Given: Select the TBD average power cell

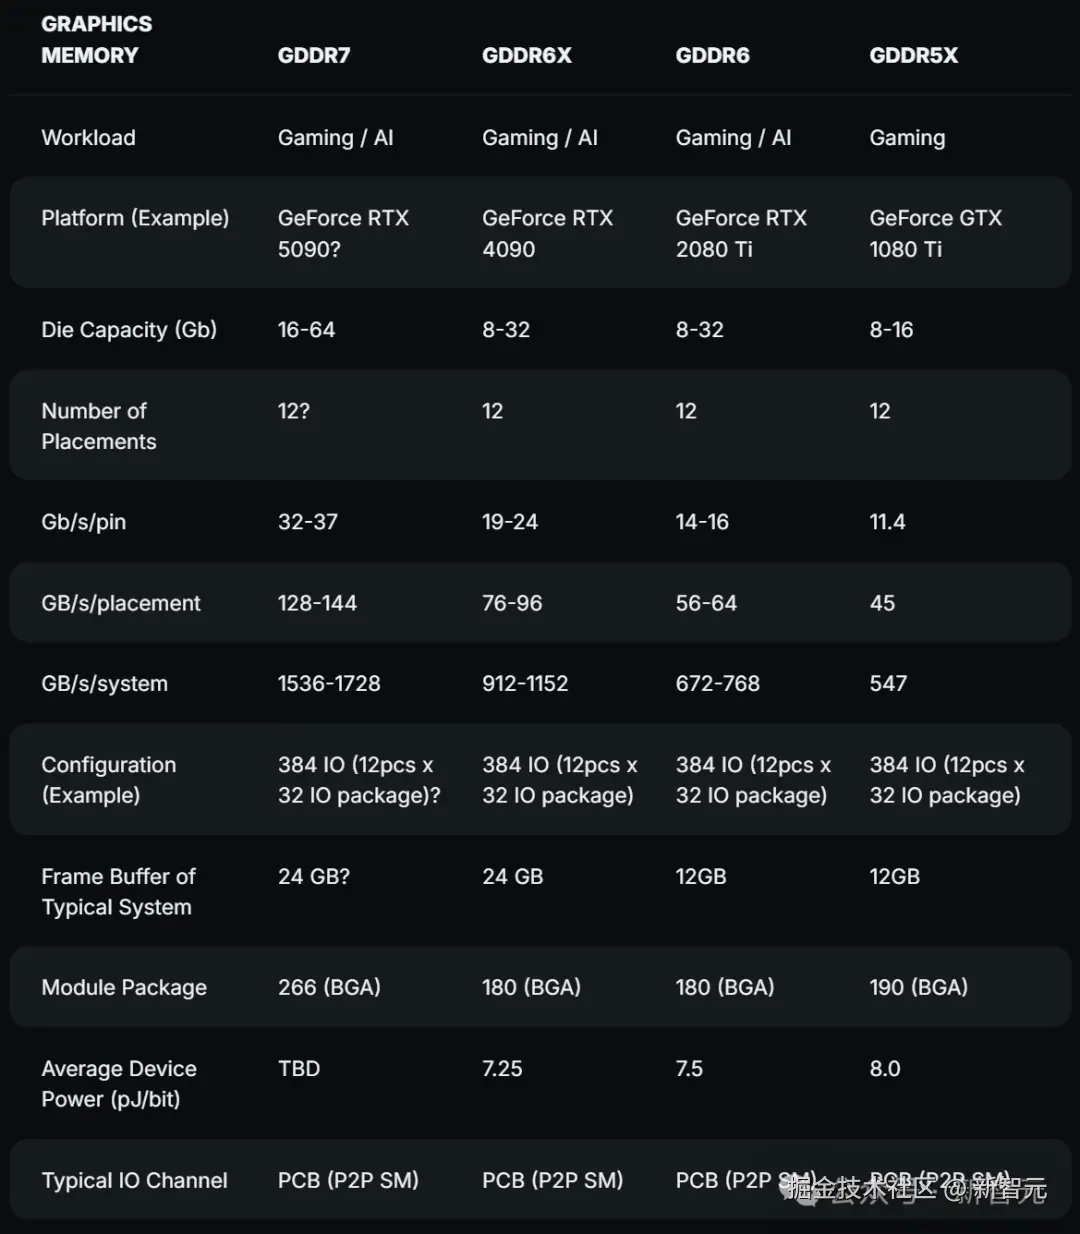Looking at the screenshot, I should point(299,1069).
